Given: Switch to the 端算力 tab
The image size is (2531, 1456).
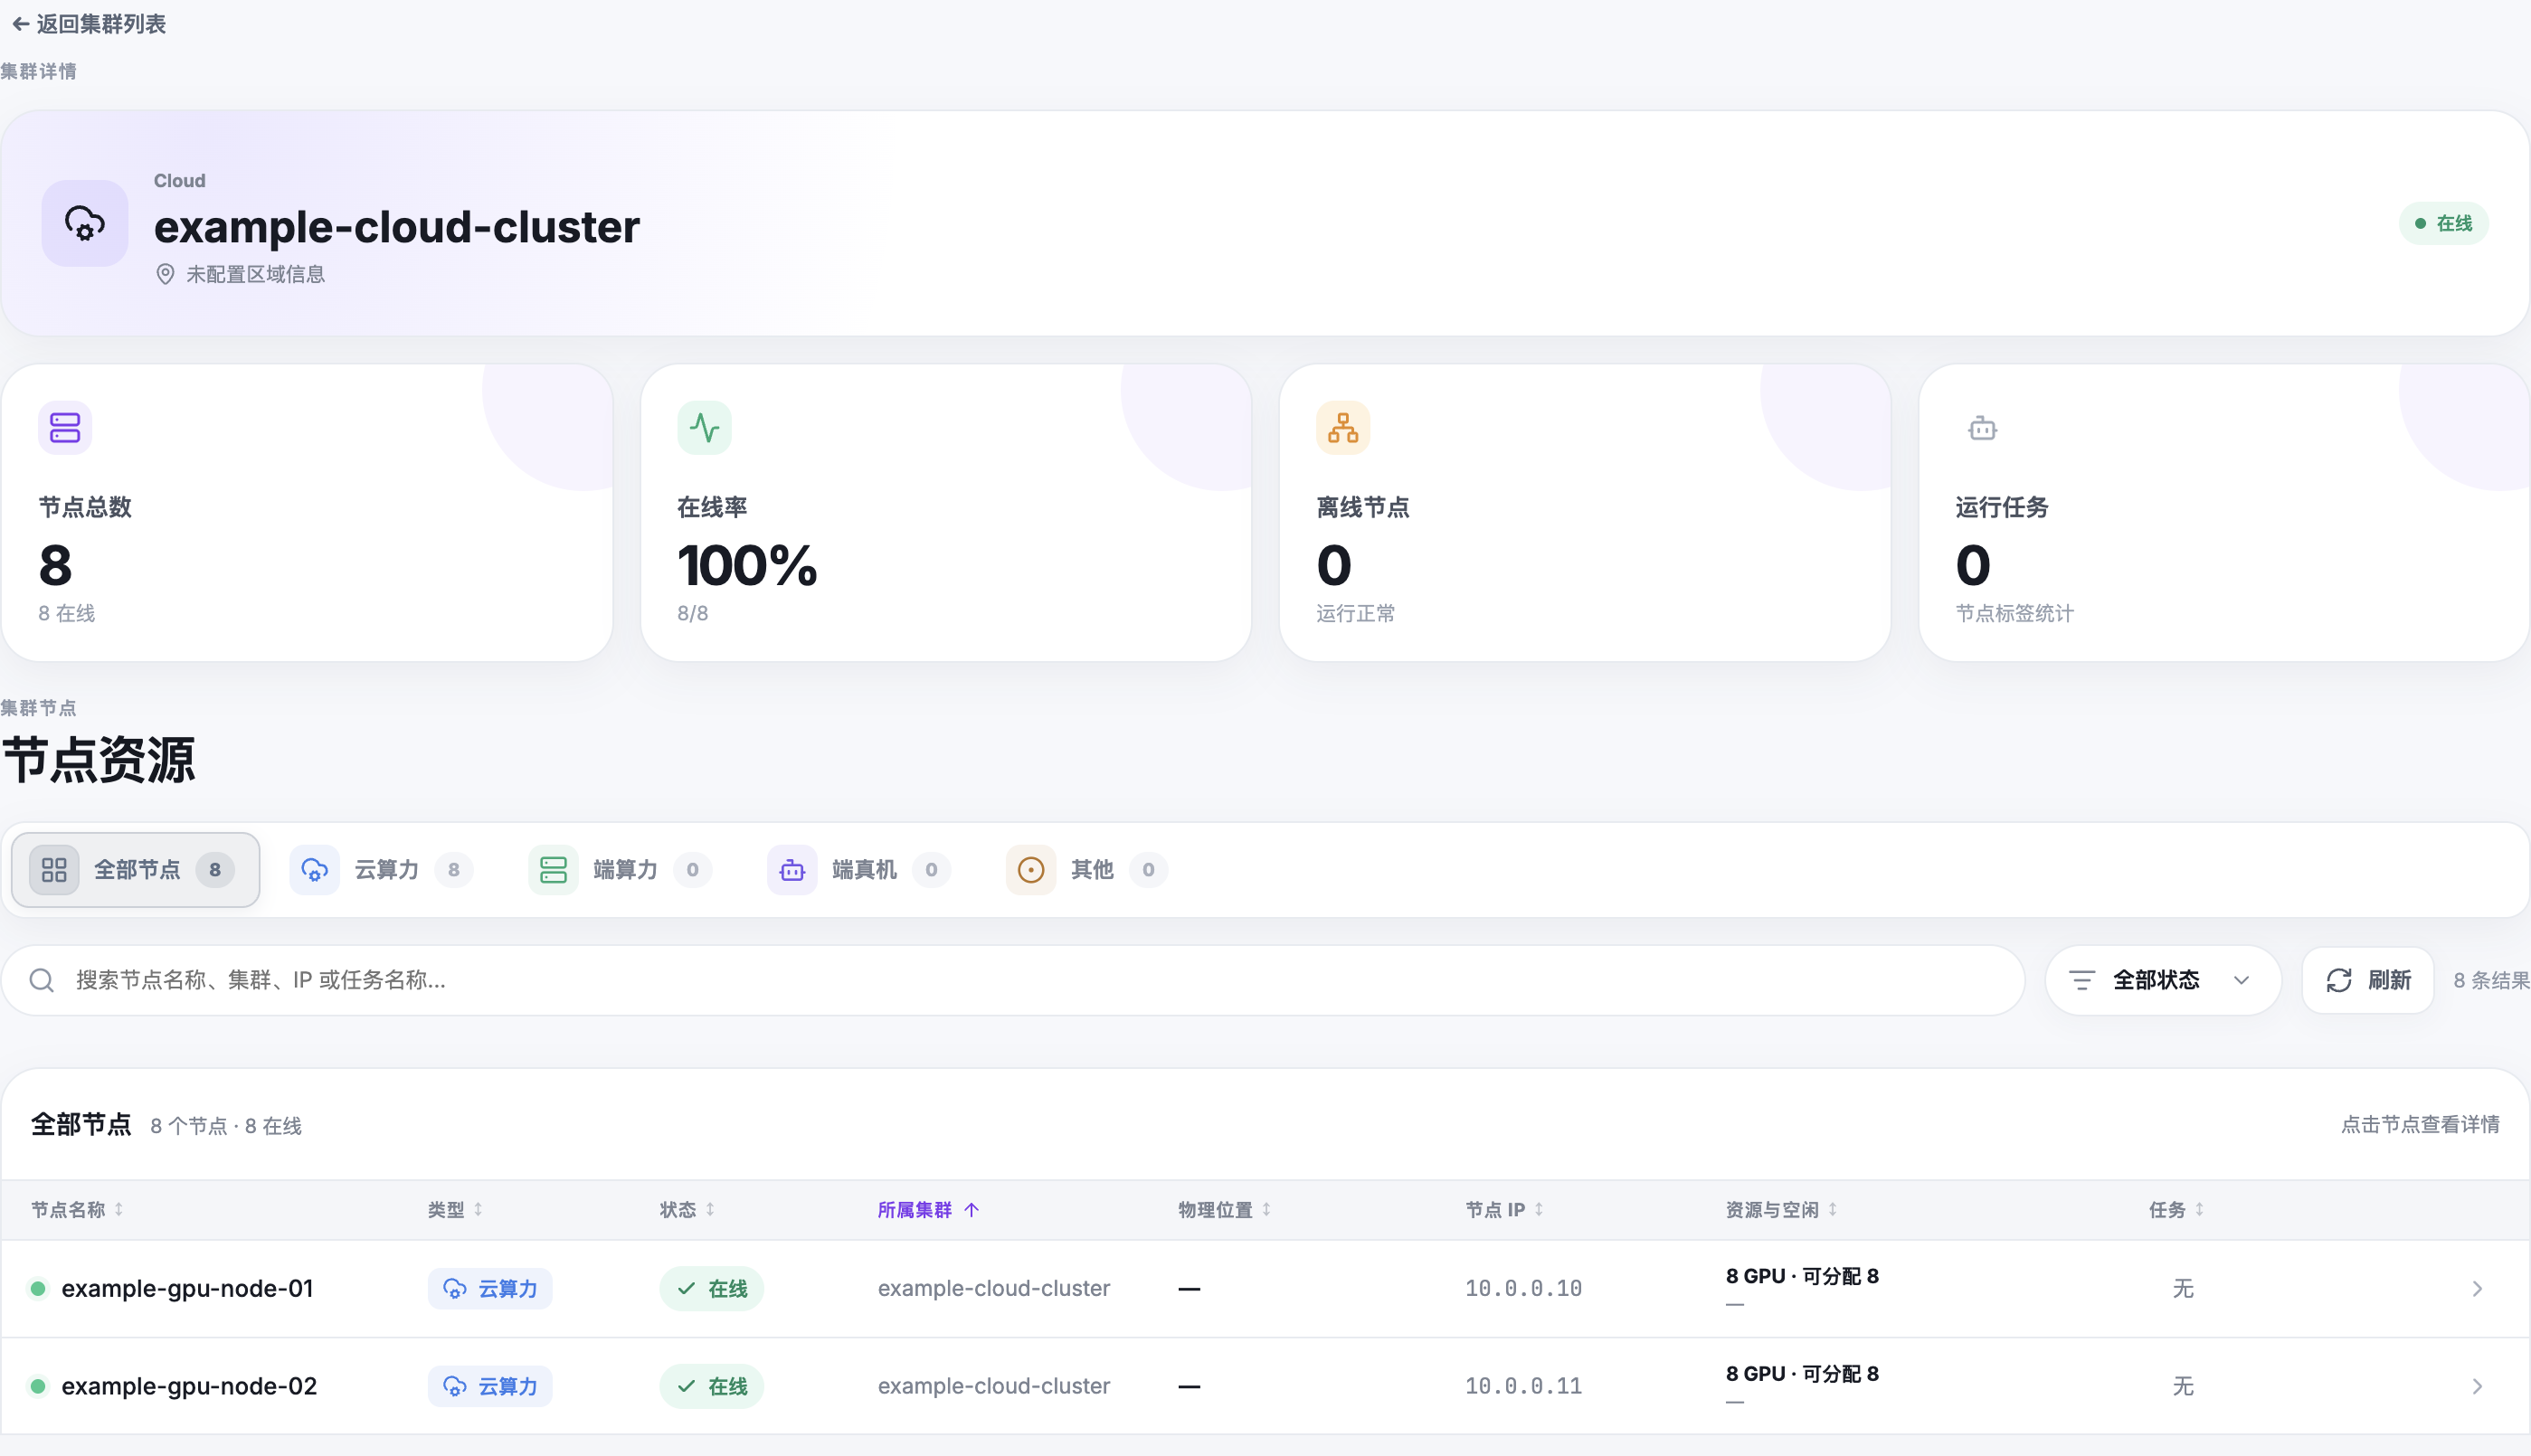Looking at the screenshot, I should click(620, 870).
